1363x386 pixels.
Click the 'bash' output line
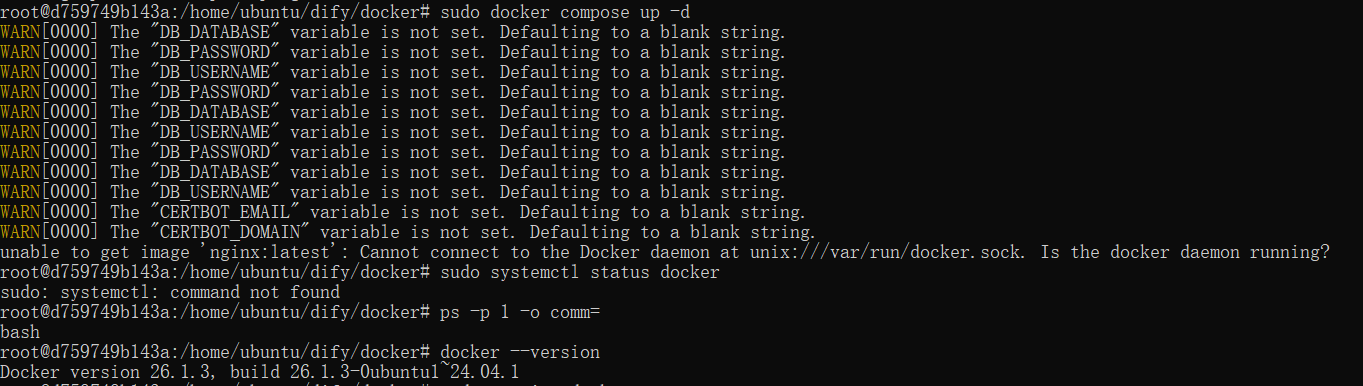click(20, 332)
